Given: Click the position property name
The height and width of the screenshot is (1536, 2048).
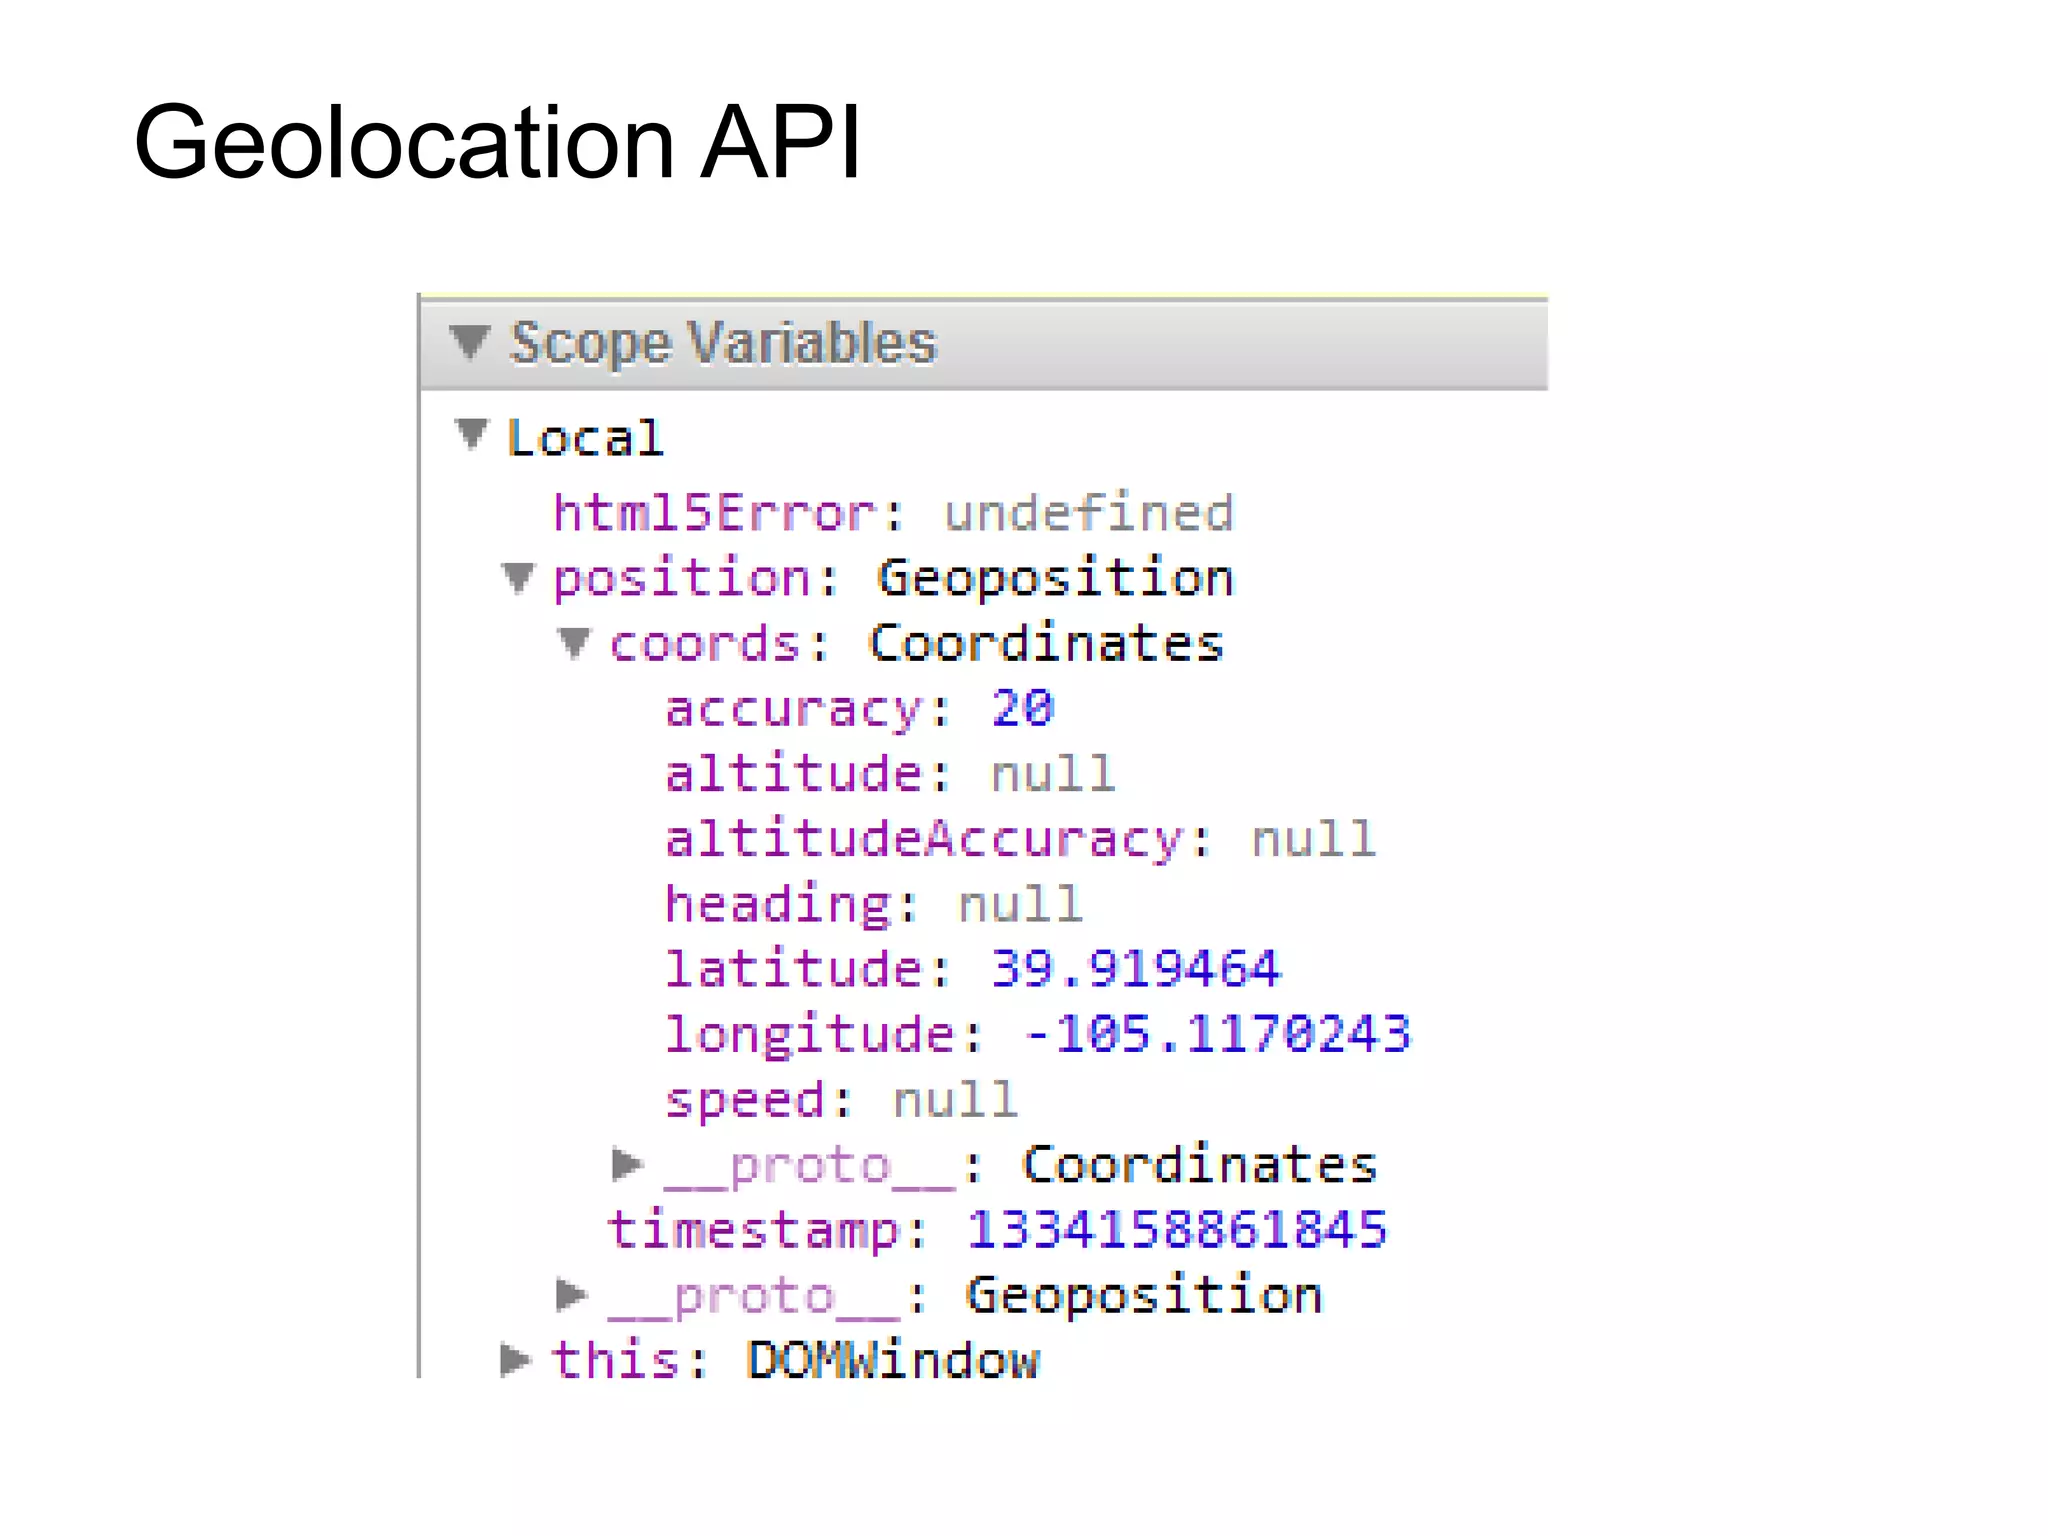Looking at the screenshot, I should 683,580.
